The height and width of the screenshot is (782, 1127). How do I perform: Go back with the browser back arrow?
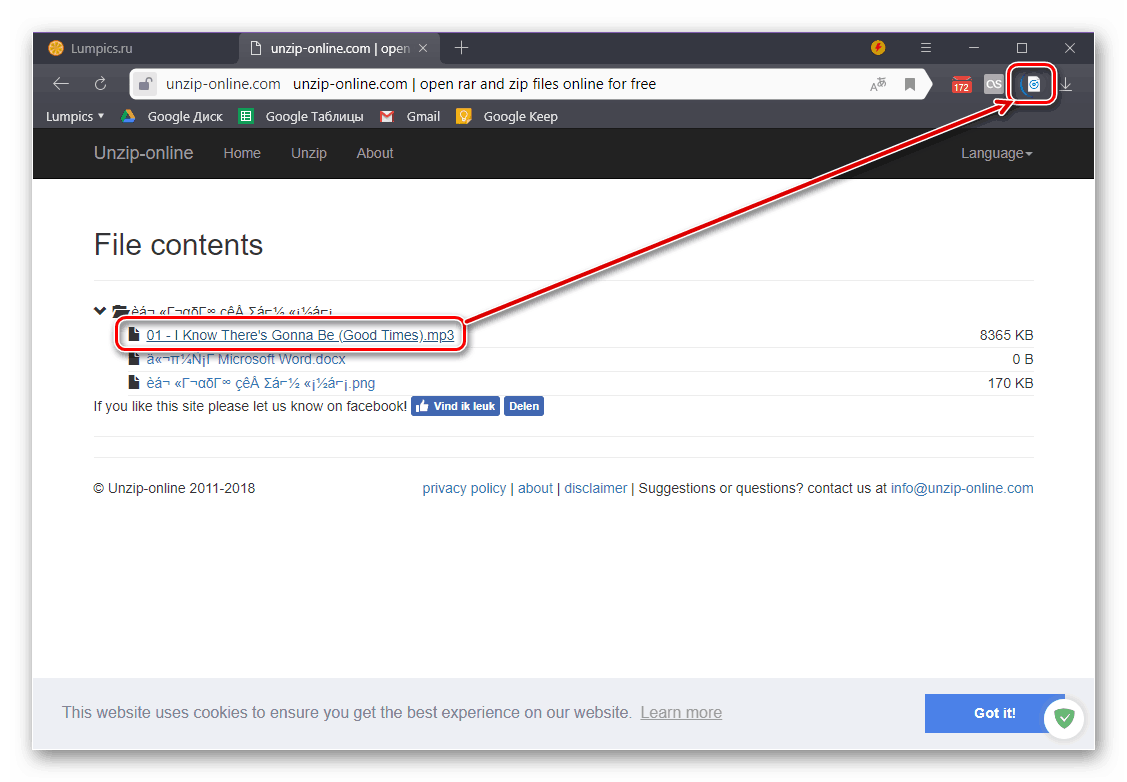61,84
